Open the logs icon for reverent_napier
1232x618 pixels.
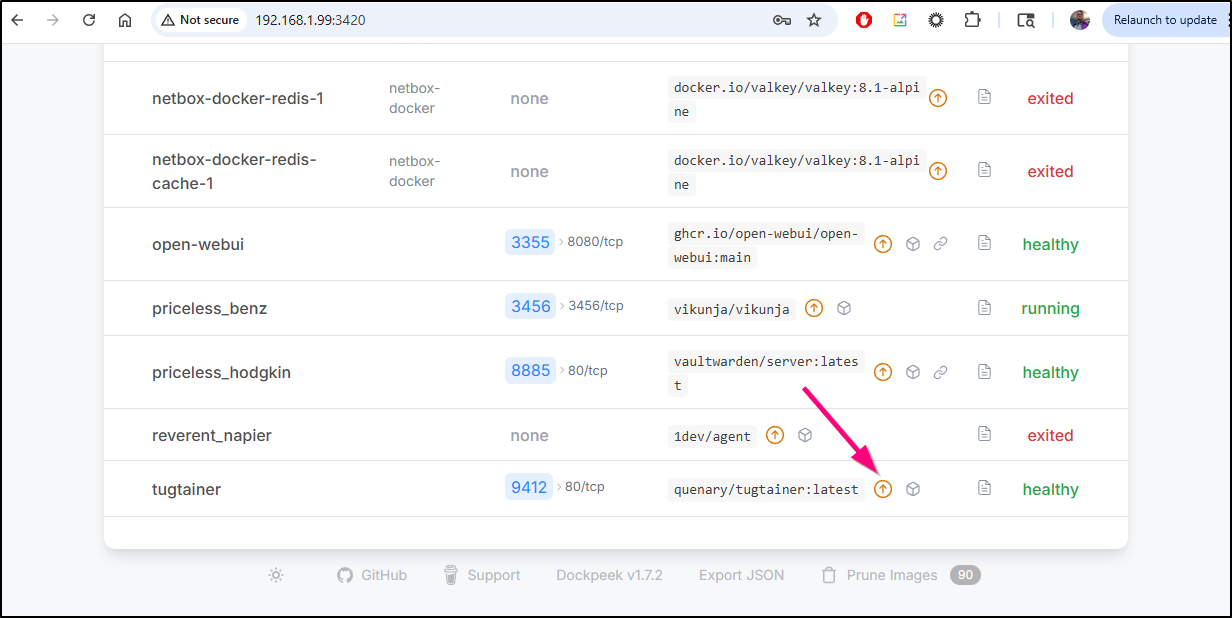[984, 434]
